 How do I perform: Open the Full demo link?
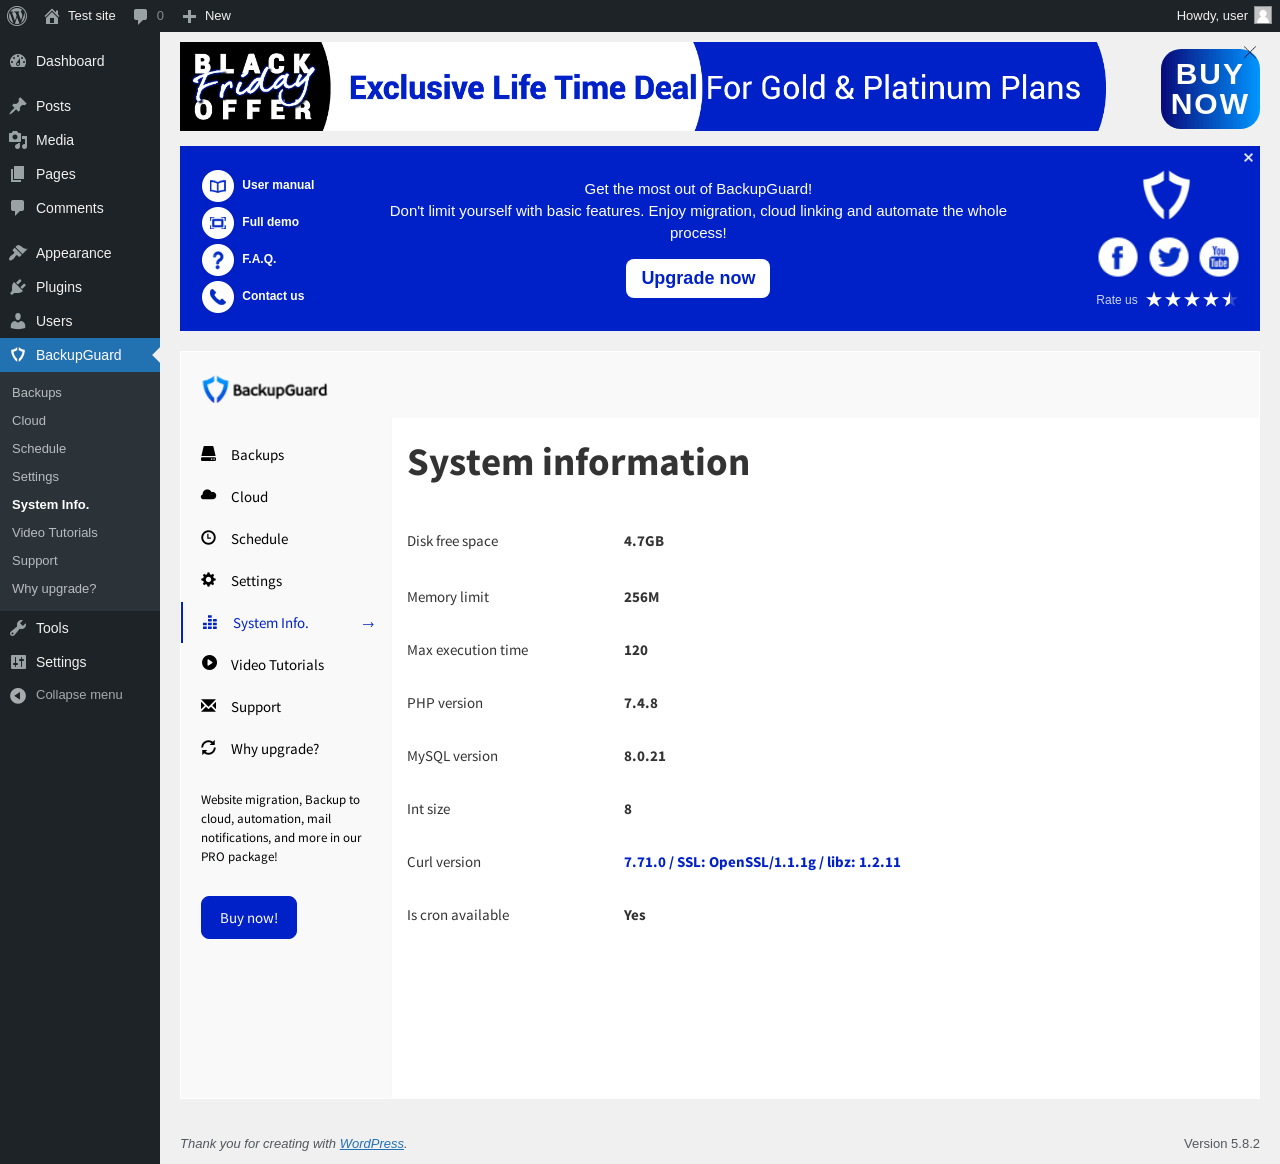(x=270, y=222)
